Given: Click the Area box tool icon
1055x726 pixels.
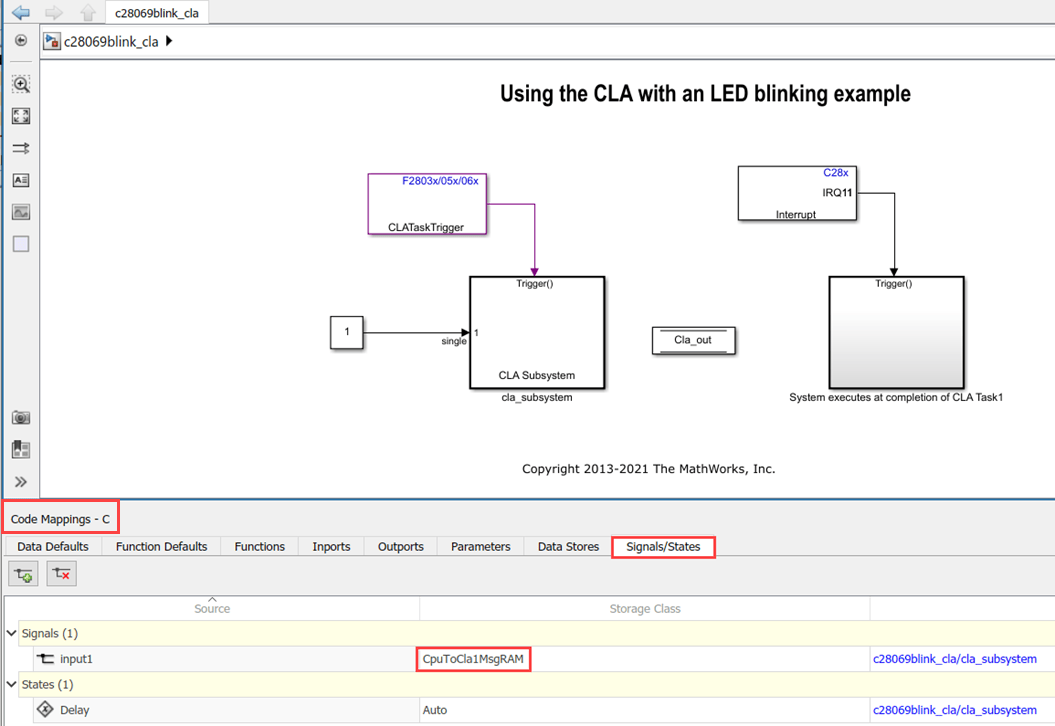Looking at the screenshot, I should tap(21, 244).
